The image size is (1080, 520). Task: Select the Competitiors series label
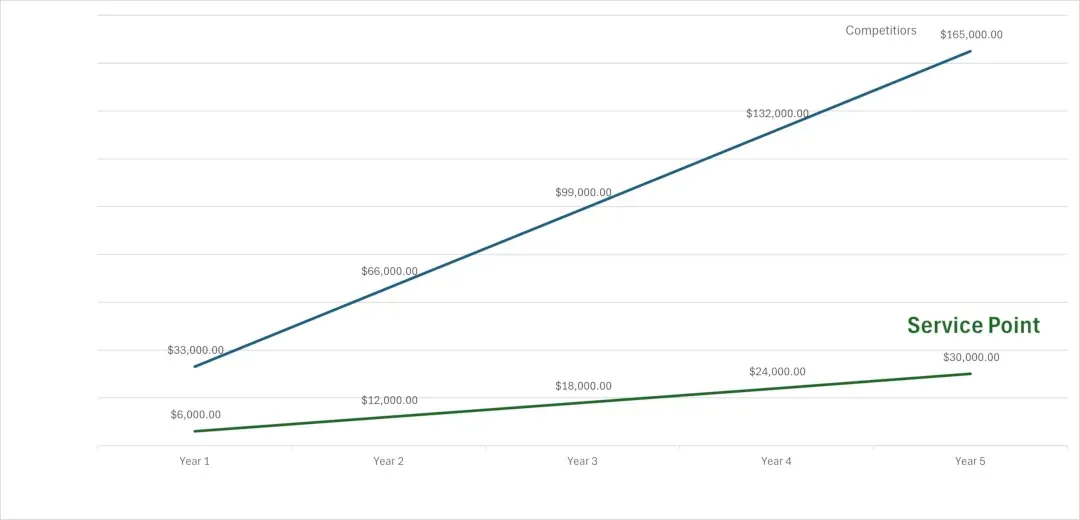click(881, 30)
